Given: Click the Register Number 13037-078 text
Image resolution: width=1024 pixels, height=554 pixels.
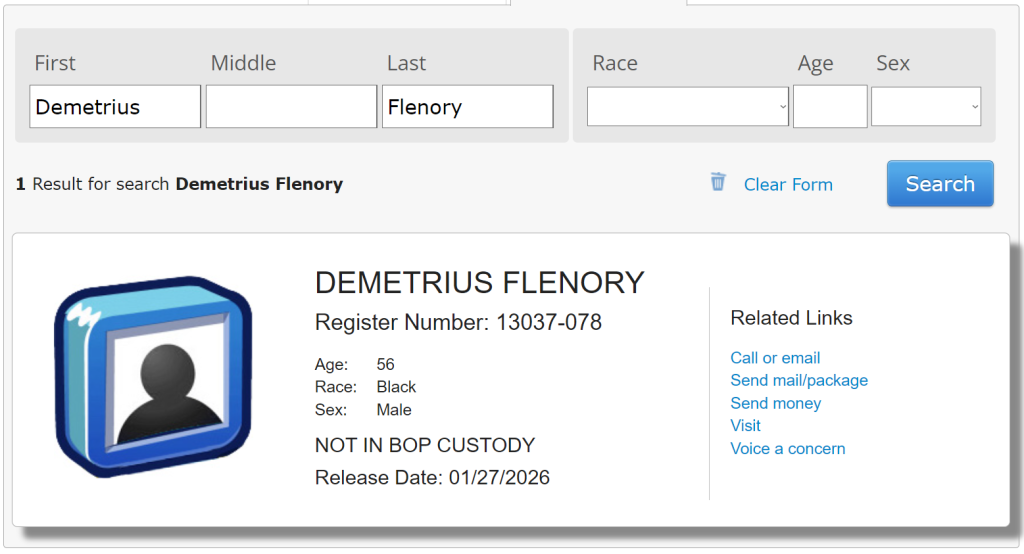Looking at the screenshot, I should pos(458,322).
